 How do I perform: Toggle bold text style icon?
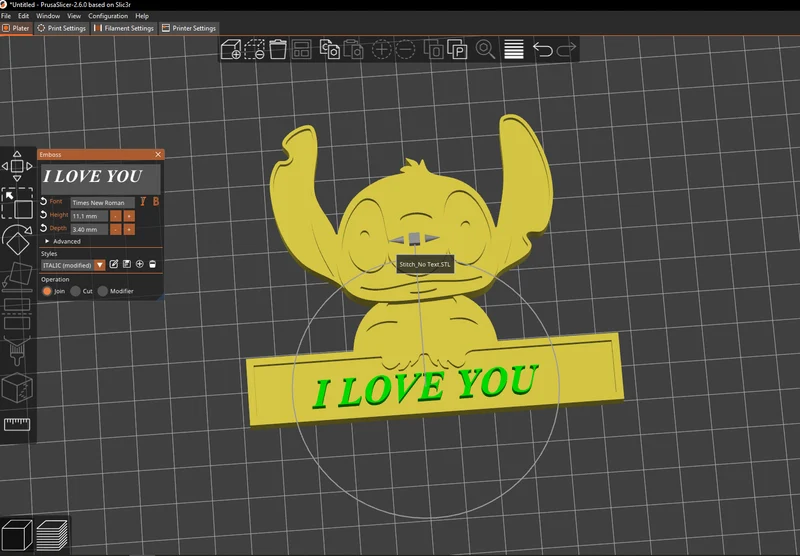pyautogui.click(x=156, y=202)
